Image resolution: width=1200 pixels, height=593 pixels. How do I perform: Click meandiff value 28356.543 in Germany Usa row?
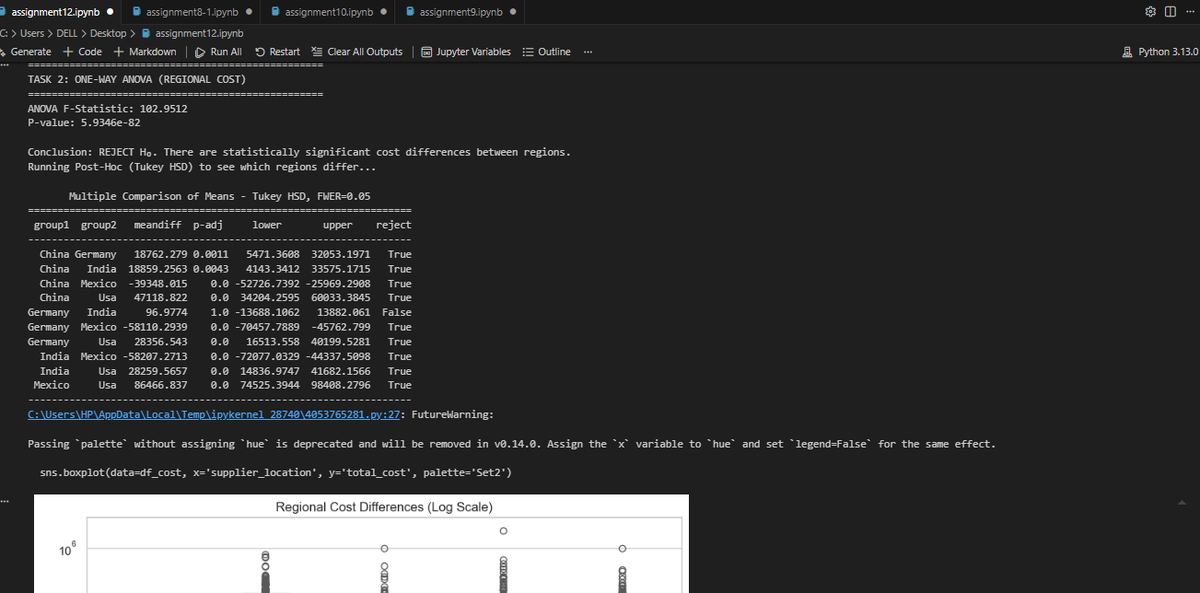(160, 342)
